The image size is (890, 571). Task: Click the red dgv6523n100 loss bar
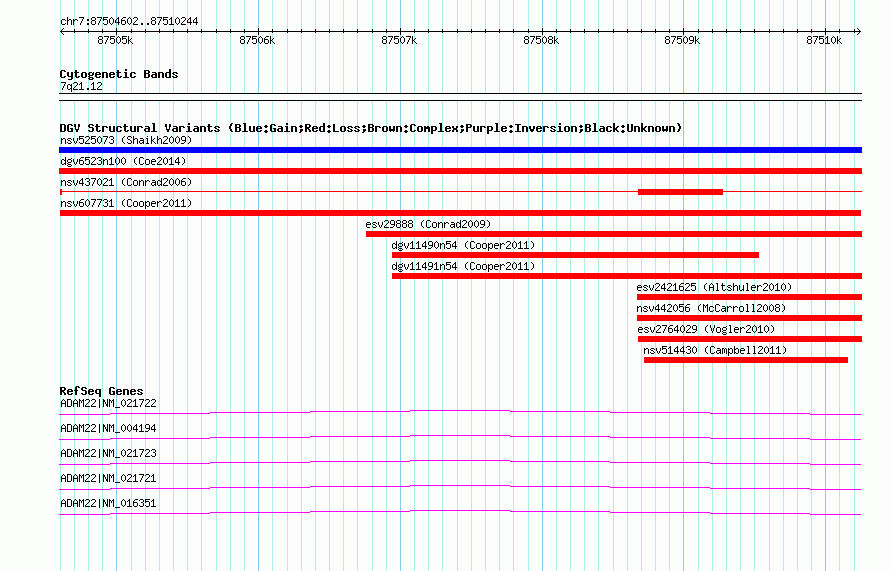click(x=460, y=171)
